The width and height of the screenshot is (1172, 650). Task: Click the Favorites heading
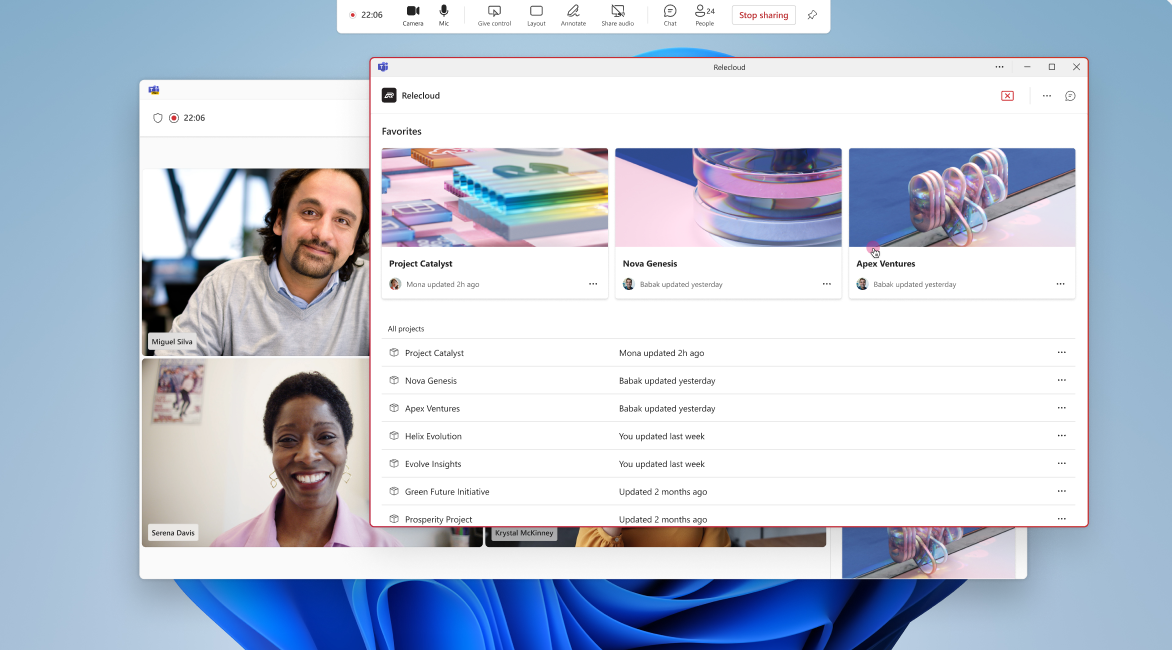[x=401, y=131]
